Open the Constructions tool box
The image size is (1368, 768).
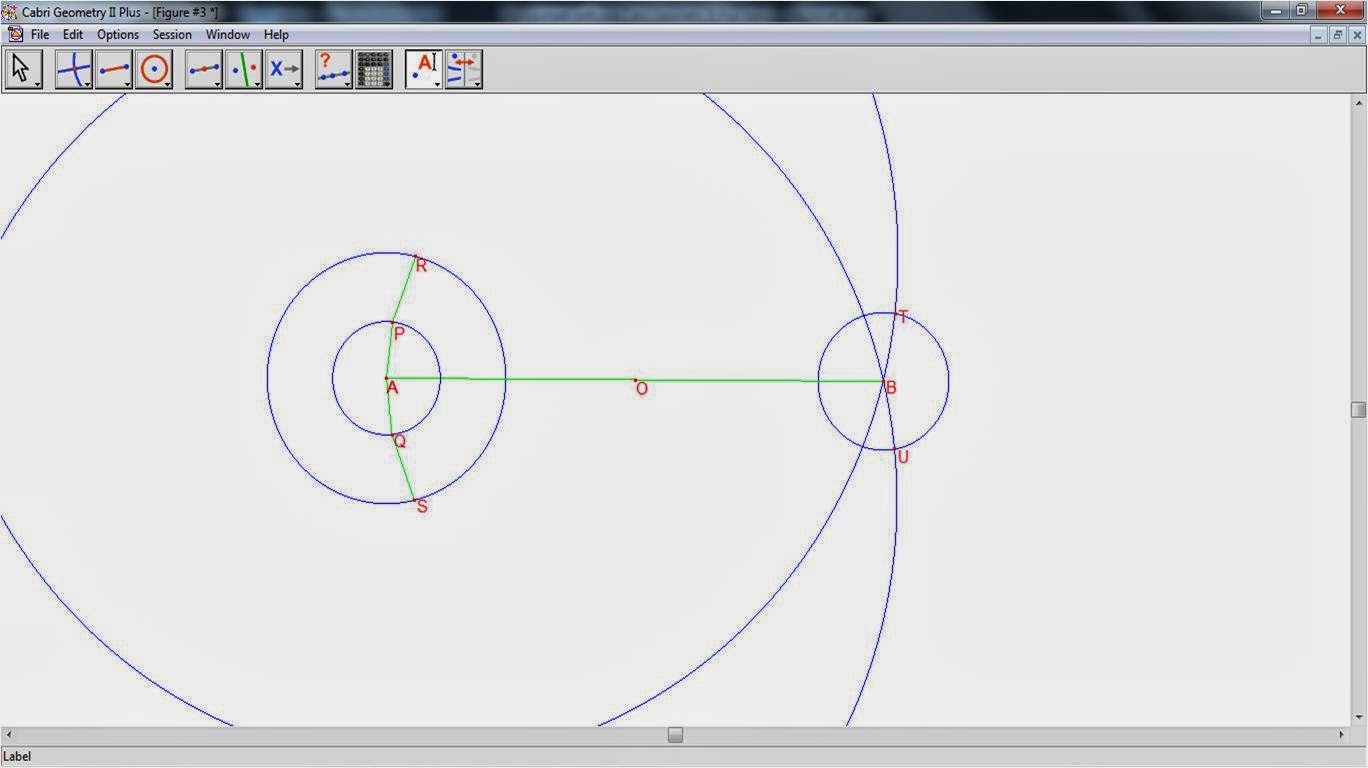coord(204,69)
